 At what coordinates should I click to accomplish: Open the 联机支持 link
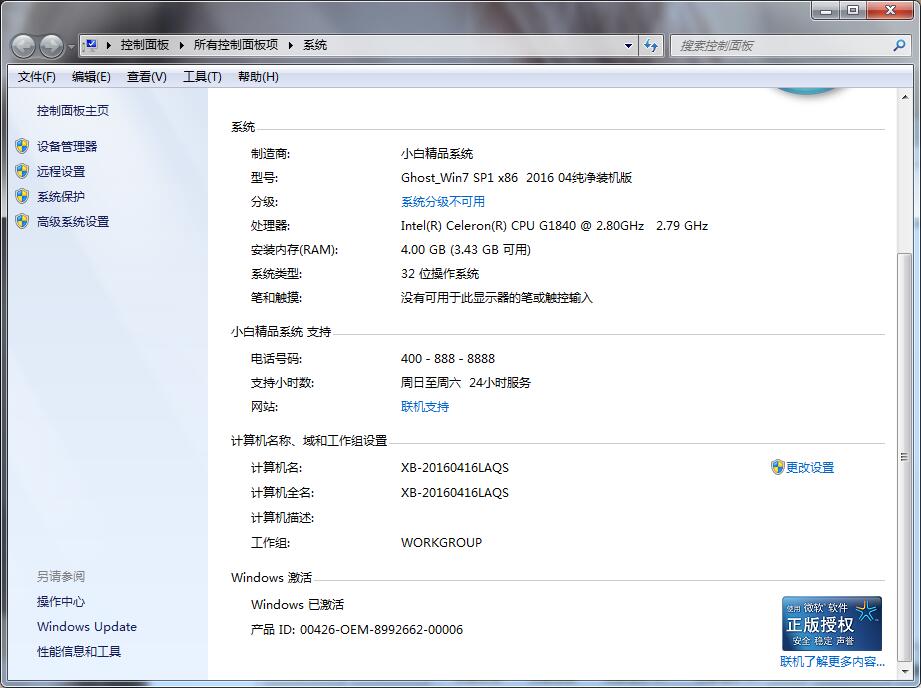pos(425,406)
